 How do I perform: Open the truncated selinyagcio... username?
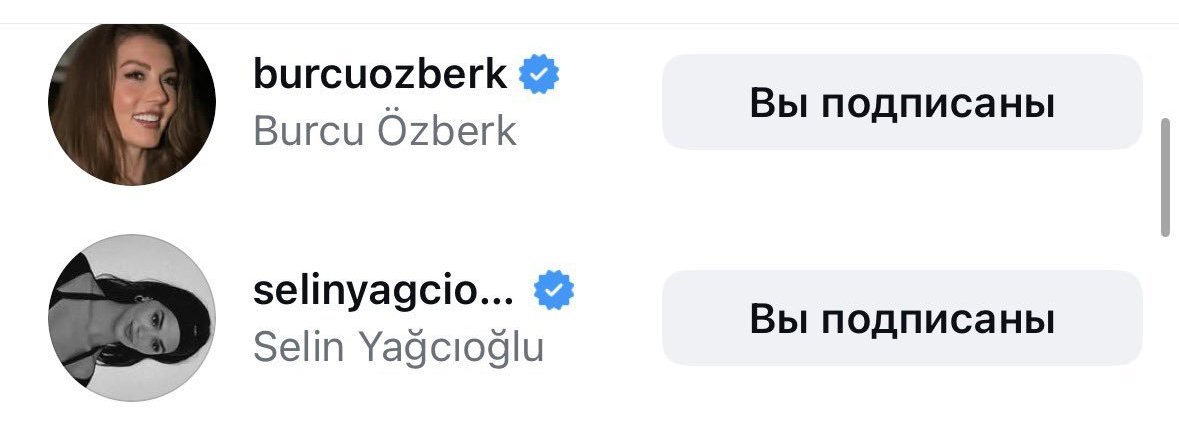coord(383,292)
